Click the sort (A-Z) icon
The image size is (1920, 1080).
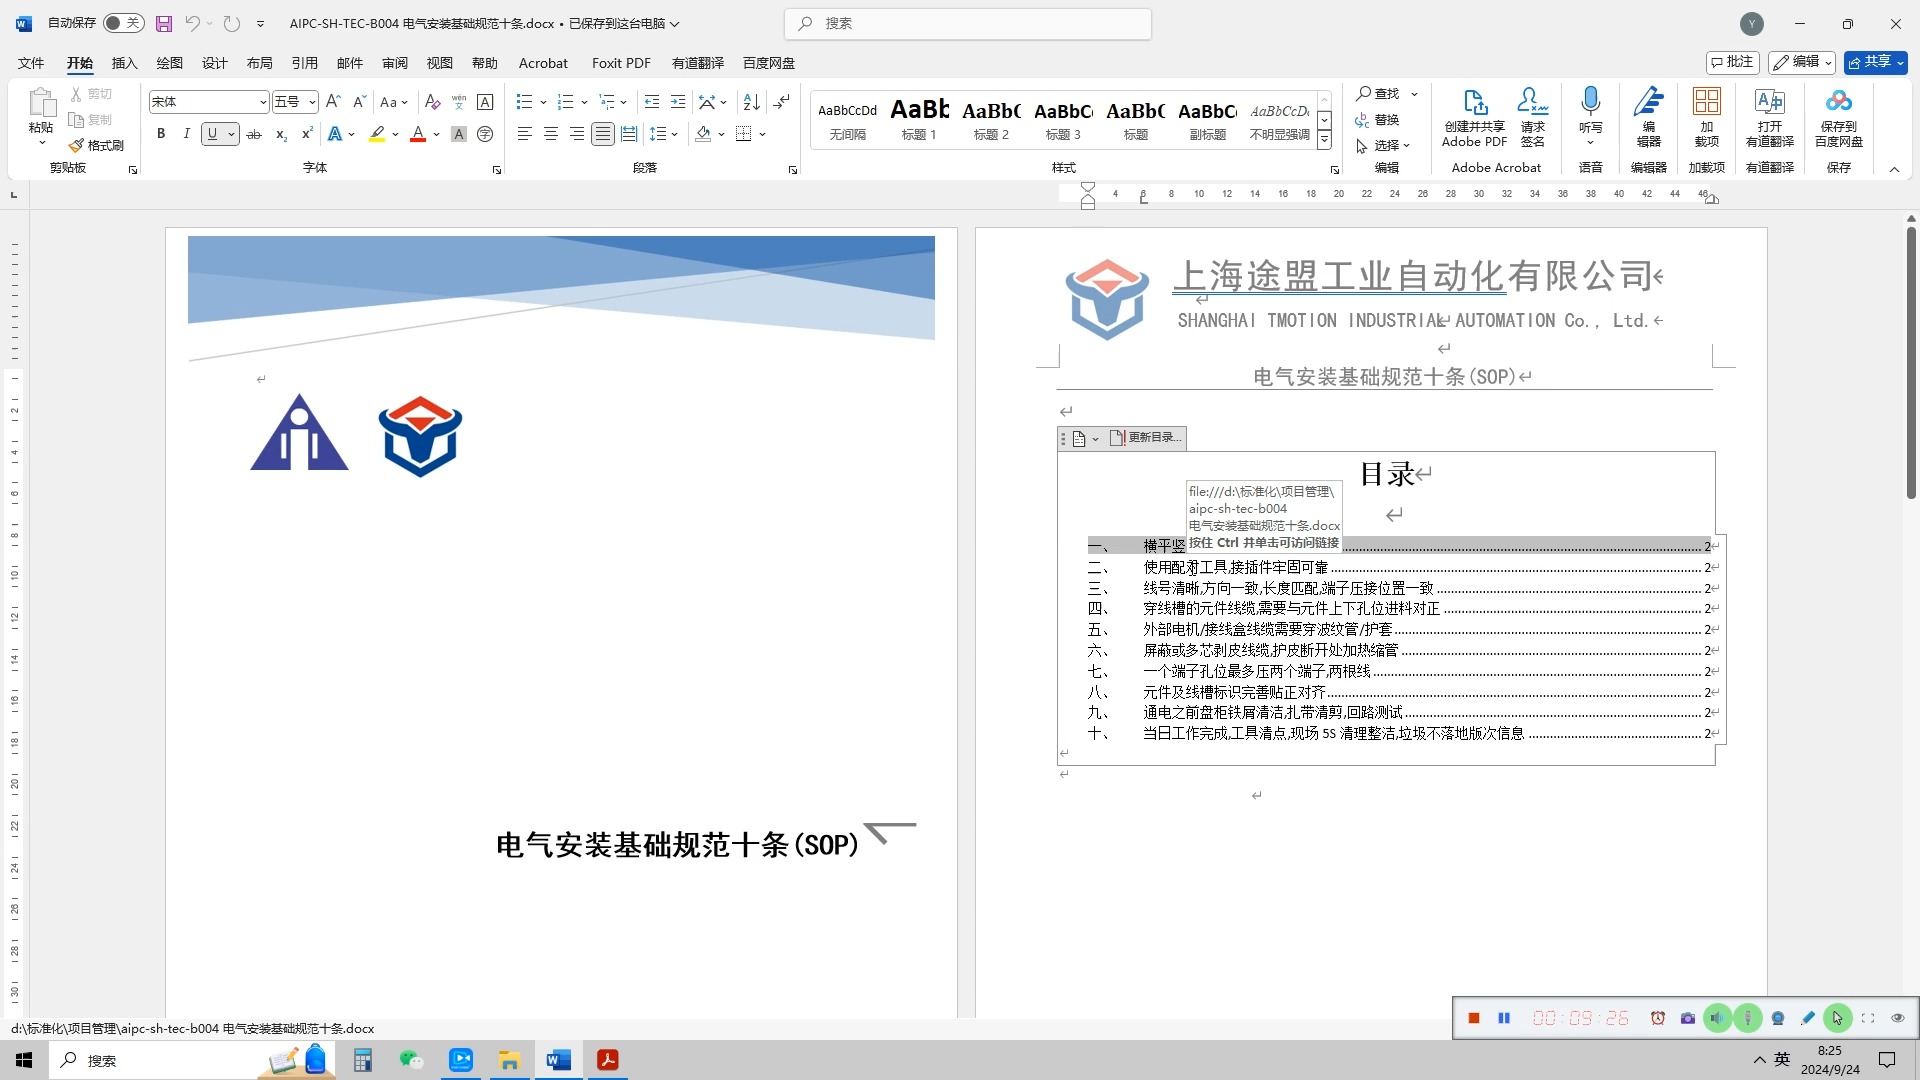751,102
